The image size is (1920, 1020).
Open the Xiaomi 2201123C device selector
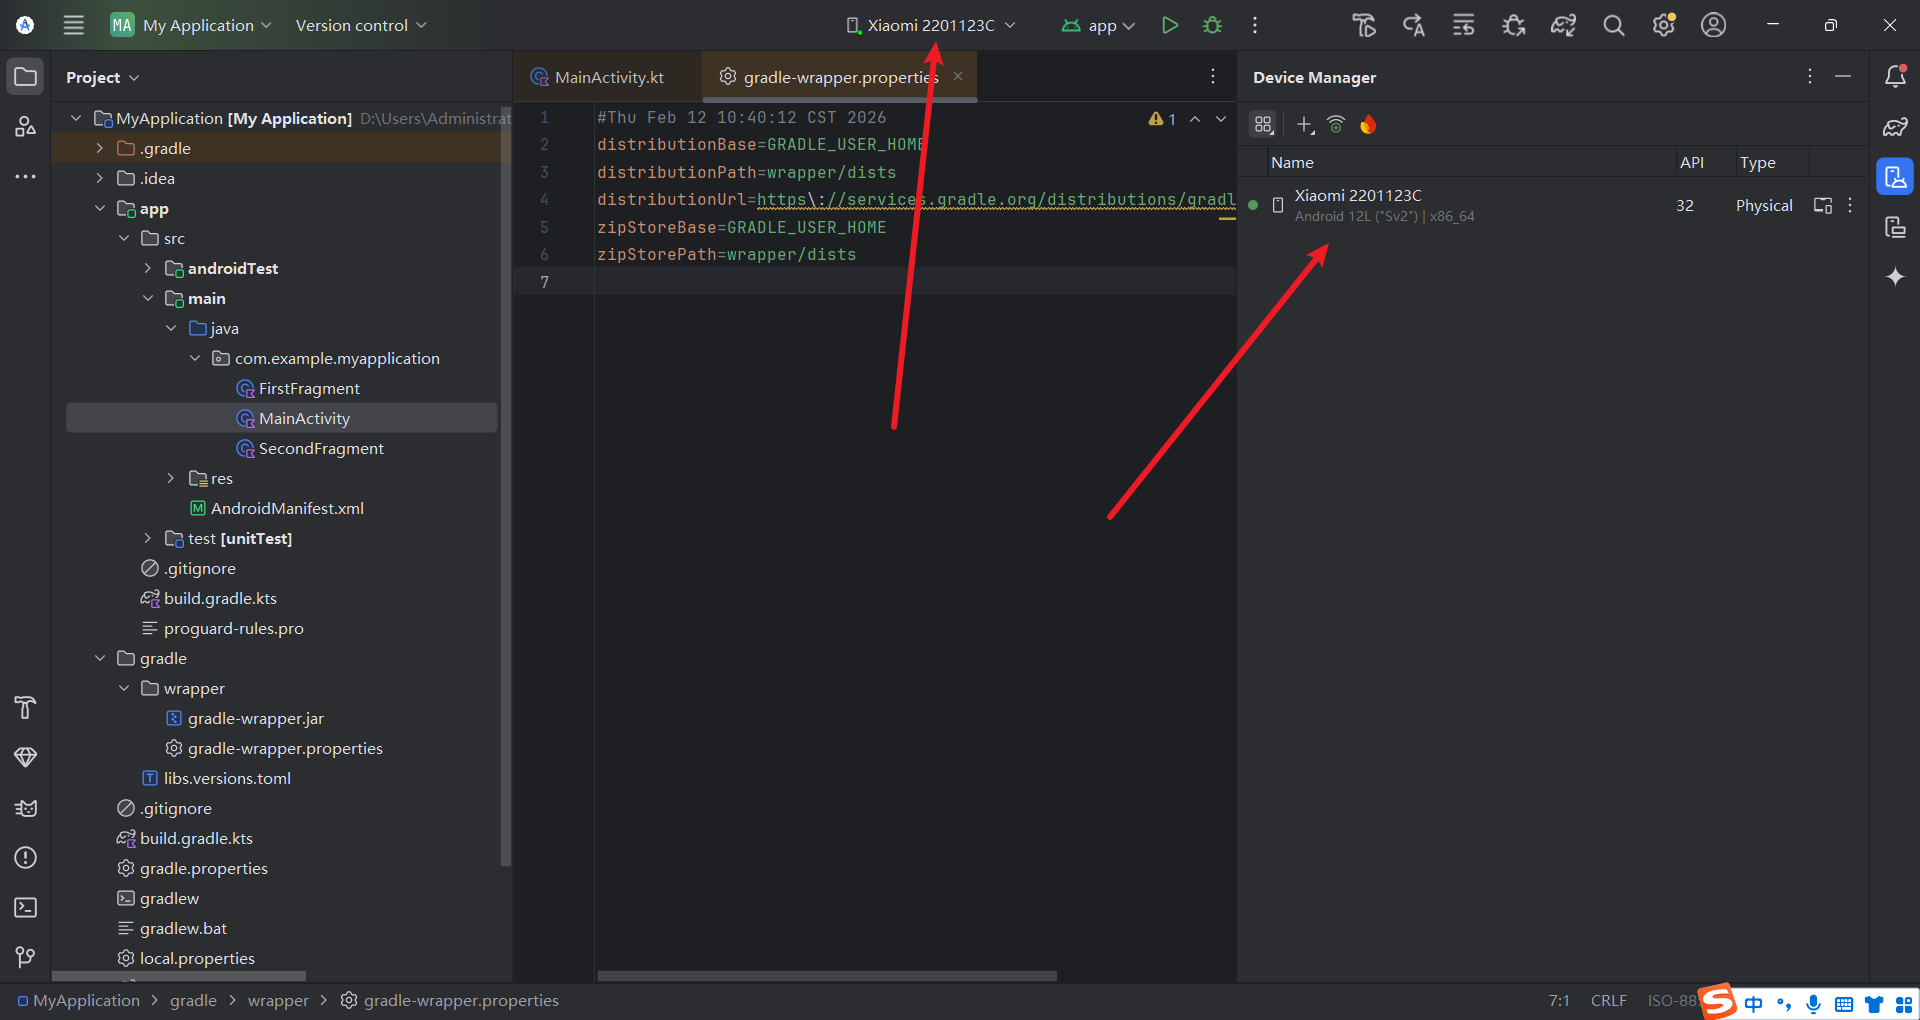click(x=931, y=25)
